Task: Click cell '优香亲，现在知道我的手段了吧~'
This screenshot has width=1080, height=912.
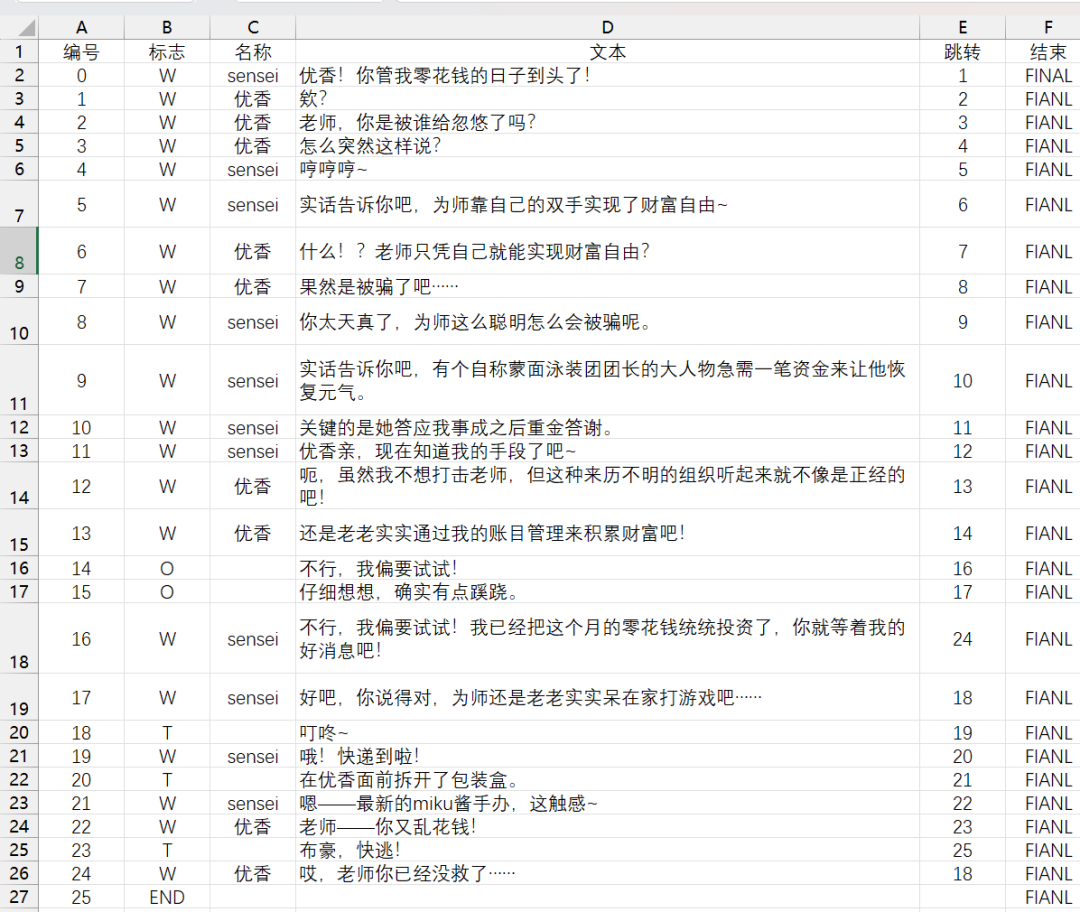Action: click(608, 450)
